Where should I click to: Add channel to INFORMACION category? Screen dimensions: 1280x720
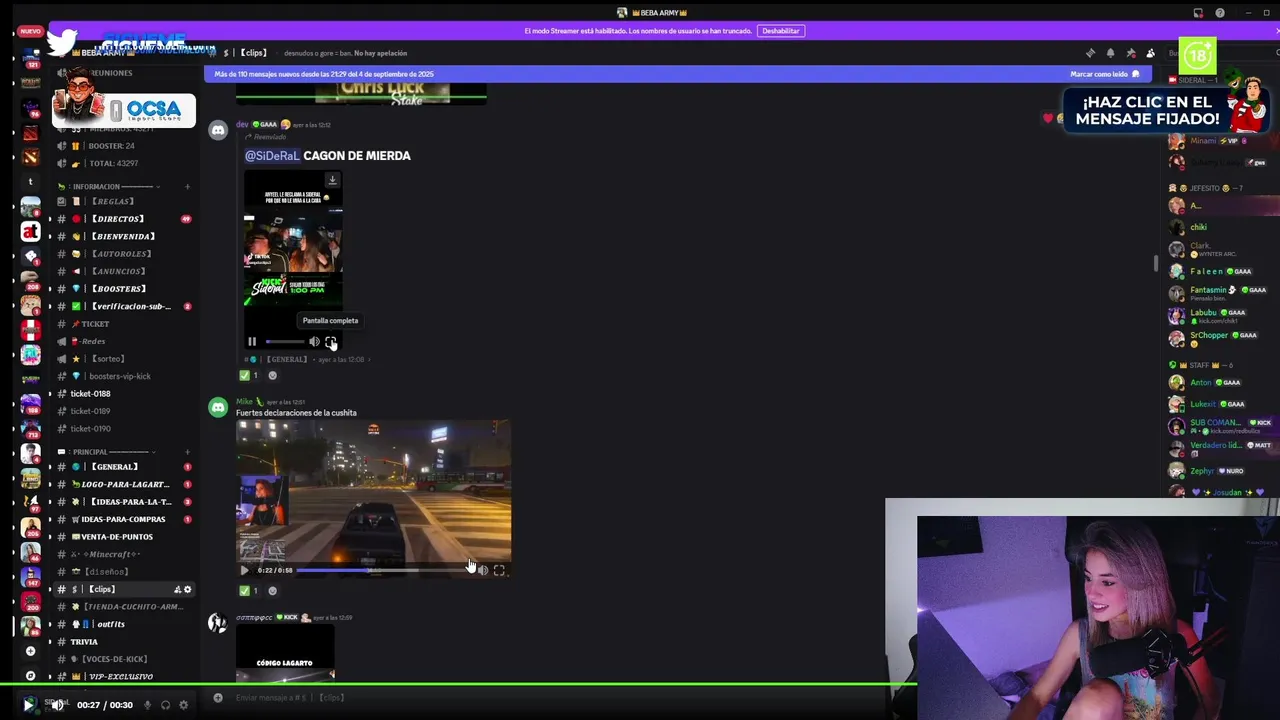click(187, 186)
